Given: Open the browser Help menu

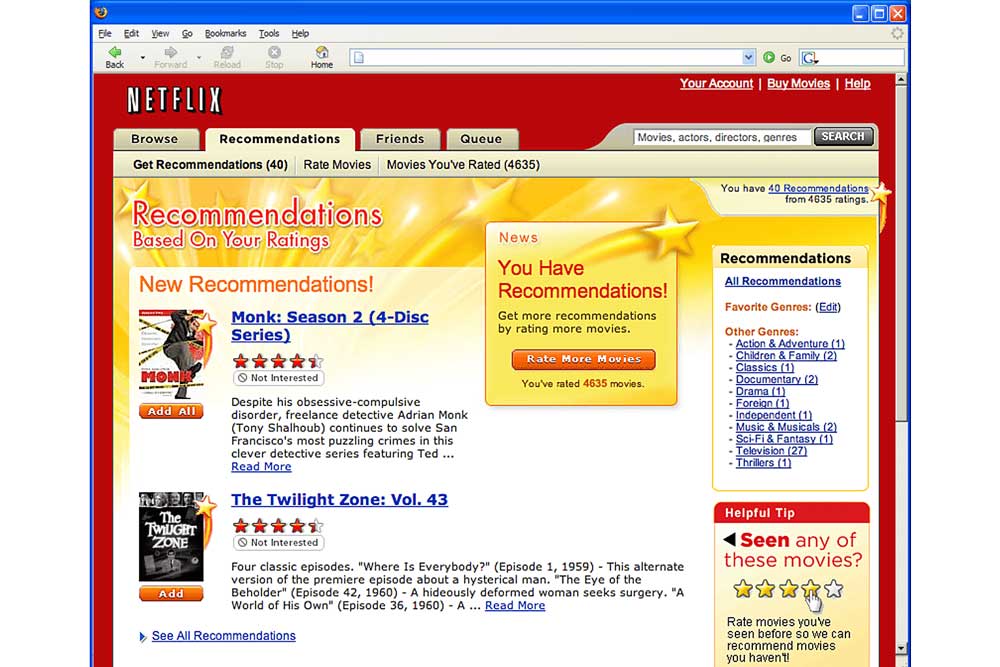Looking at the screenshot, I should click(300, 33).
